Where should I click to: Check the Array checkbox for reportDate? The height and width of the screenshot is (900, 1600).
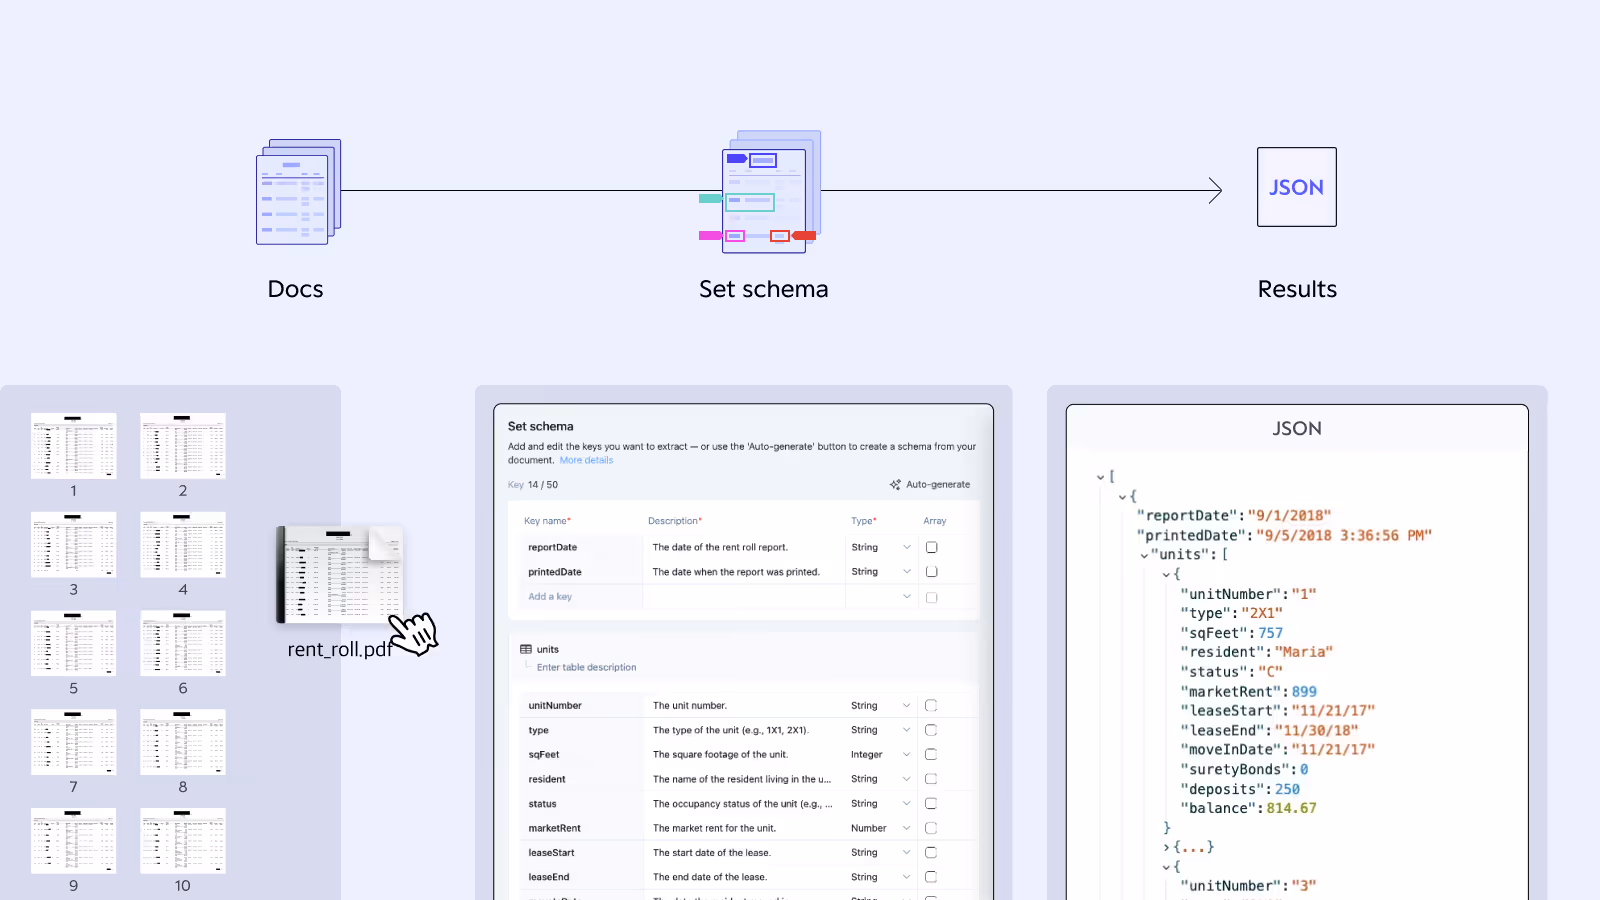[x=931, y=547]
